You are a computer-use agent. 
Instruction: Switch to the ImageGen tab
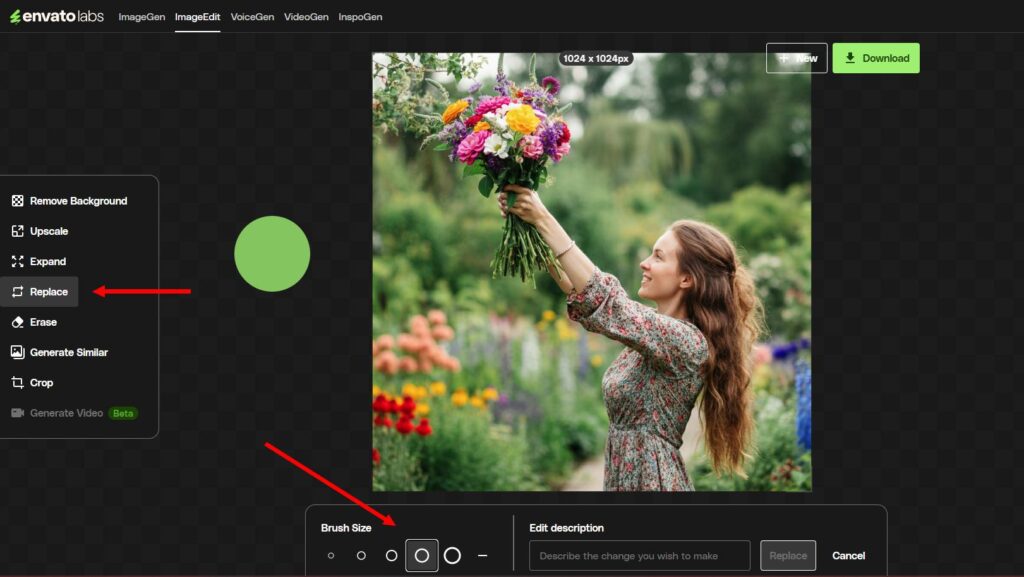pos(140,16)
